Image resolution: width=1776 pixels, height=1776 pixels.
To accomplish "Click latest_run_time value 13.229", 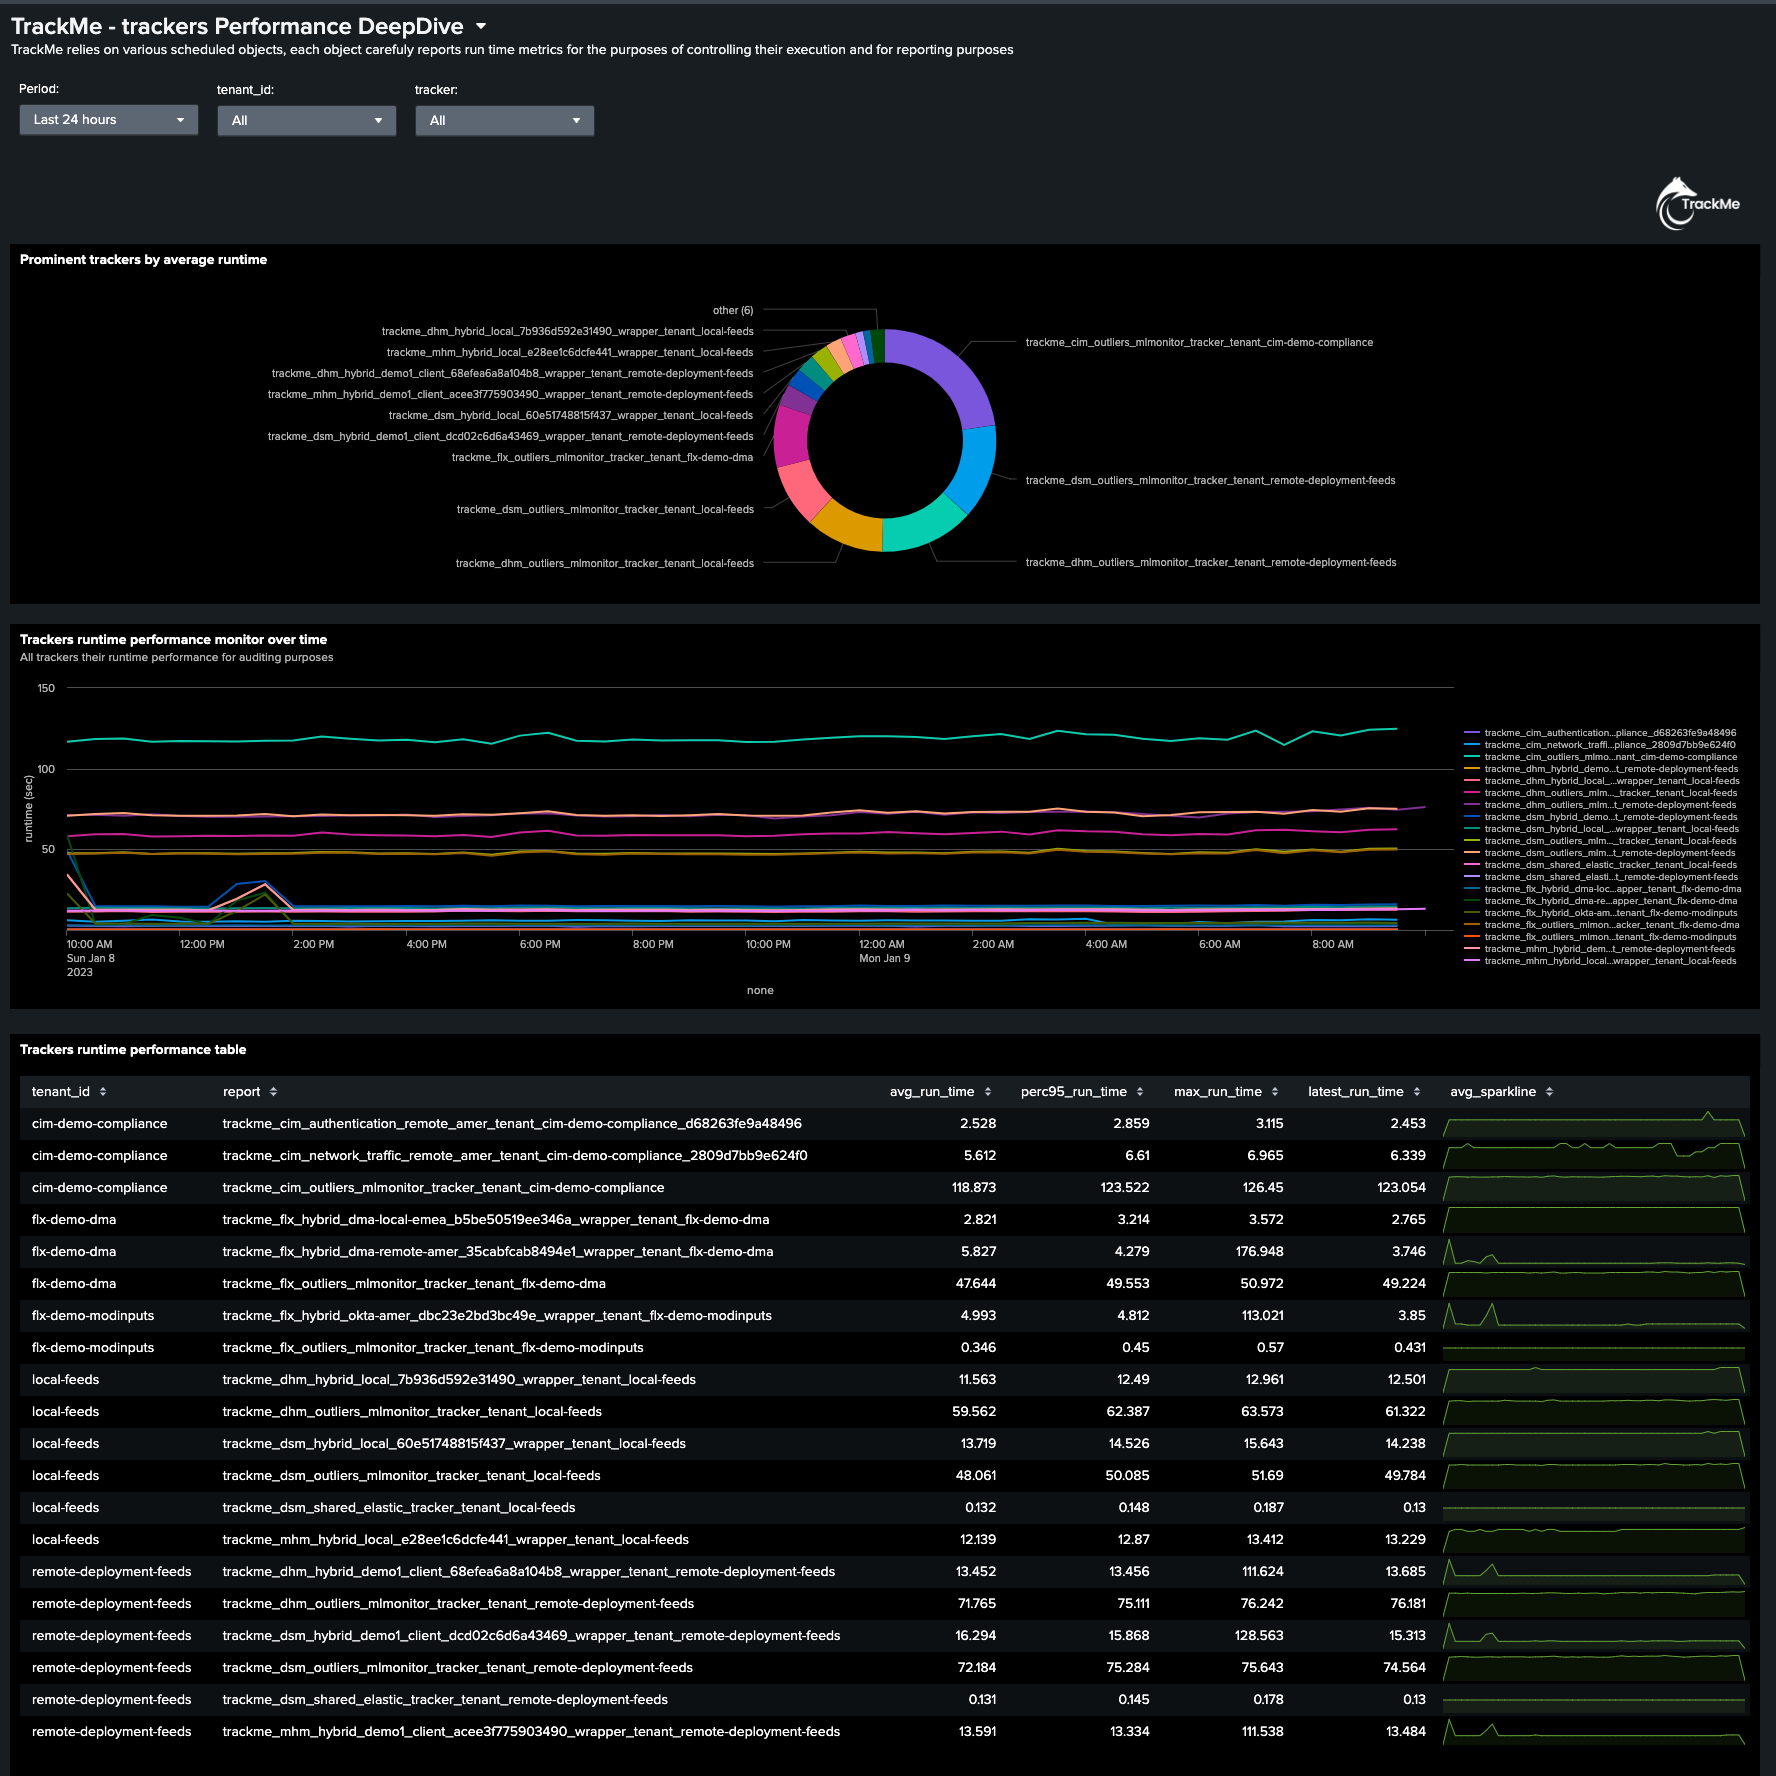I will click(x=1406, y=1540).
